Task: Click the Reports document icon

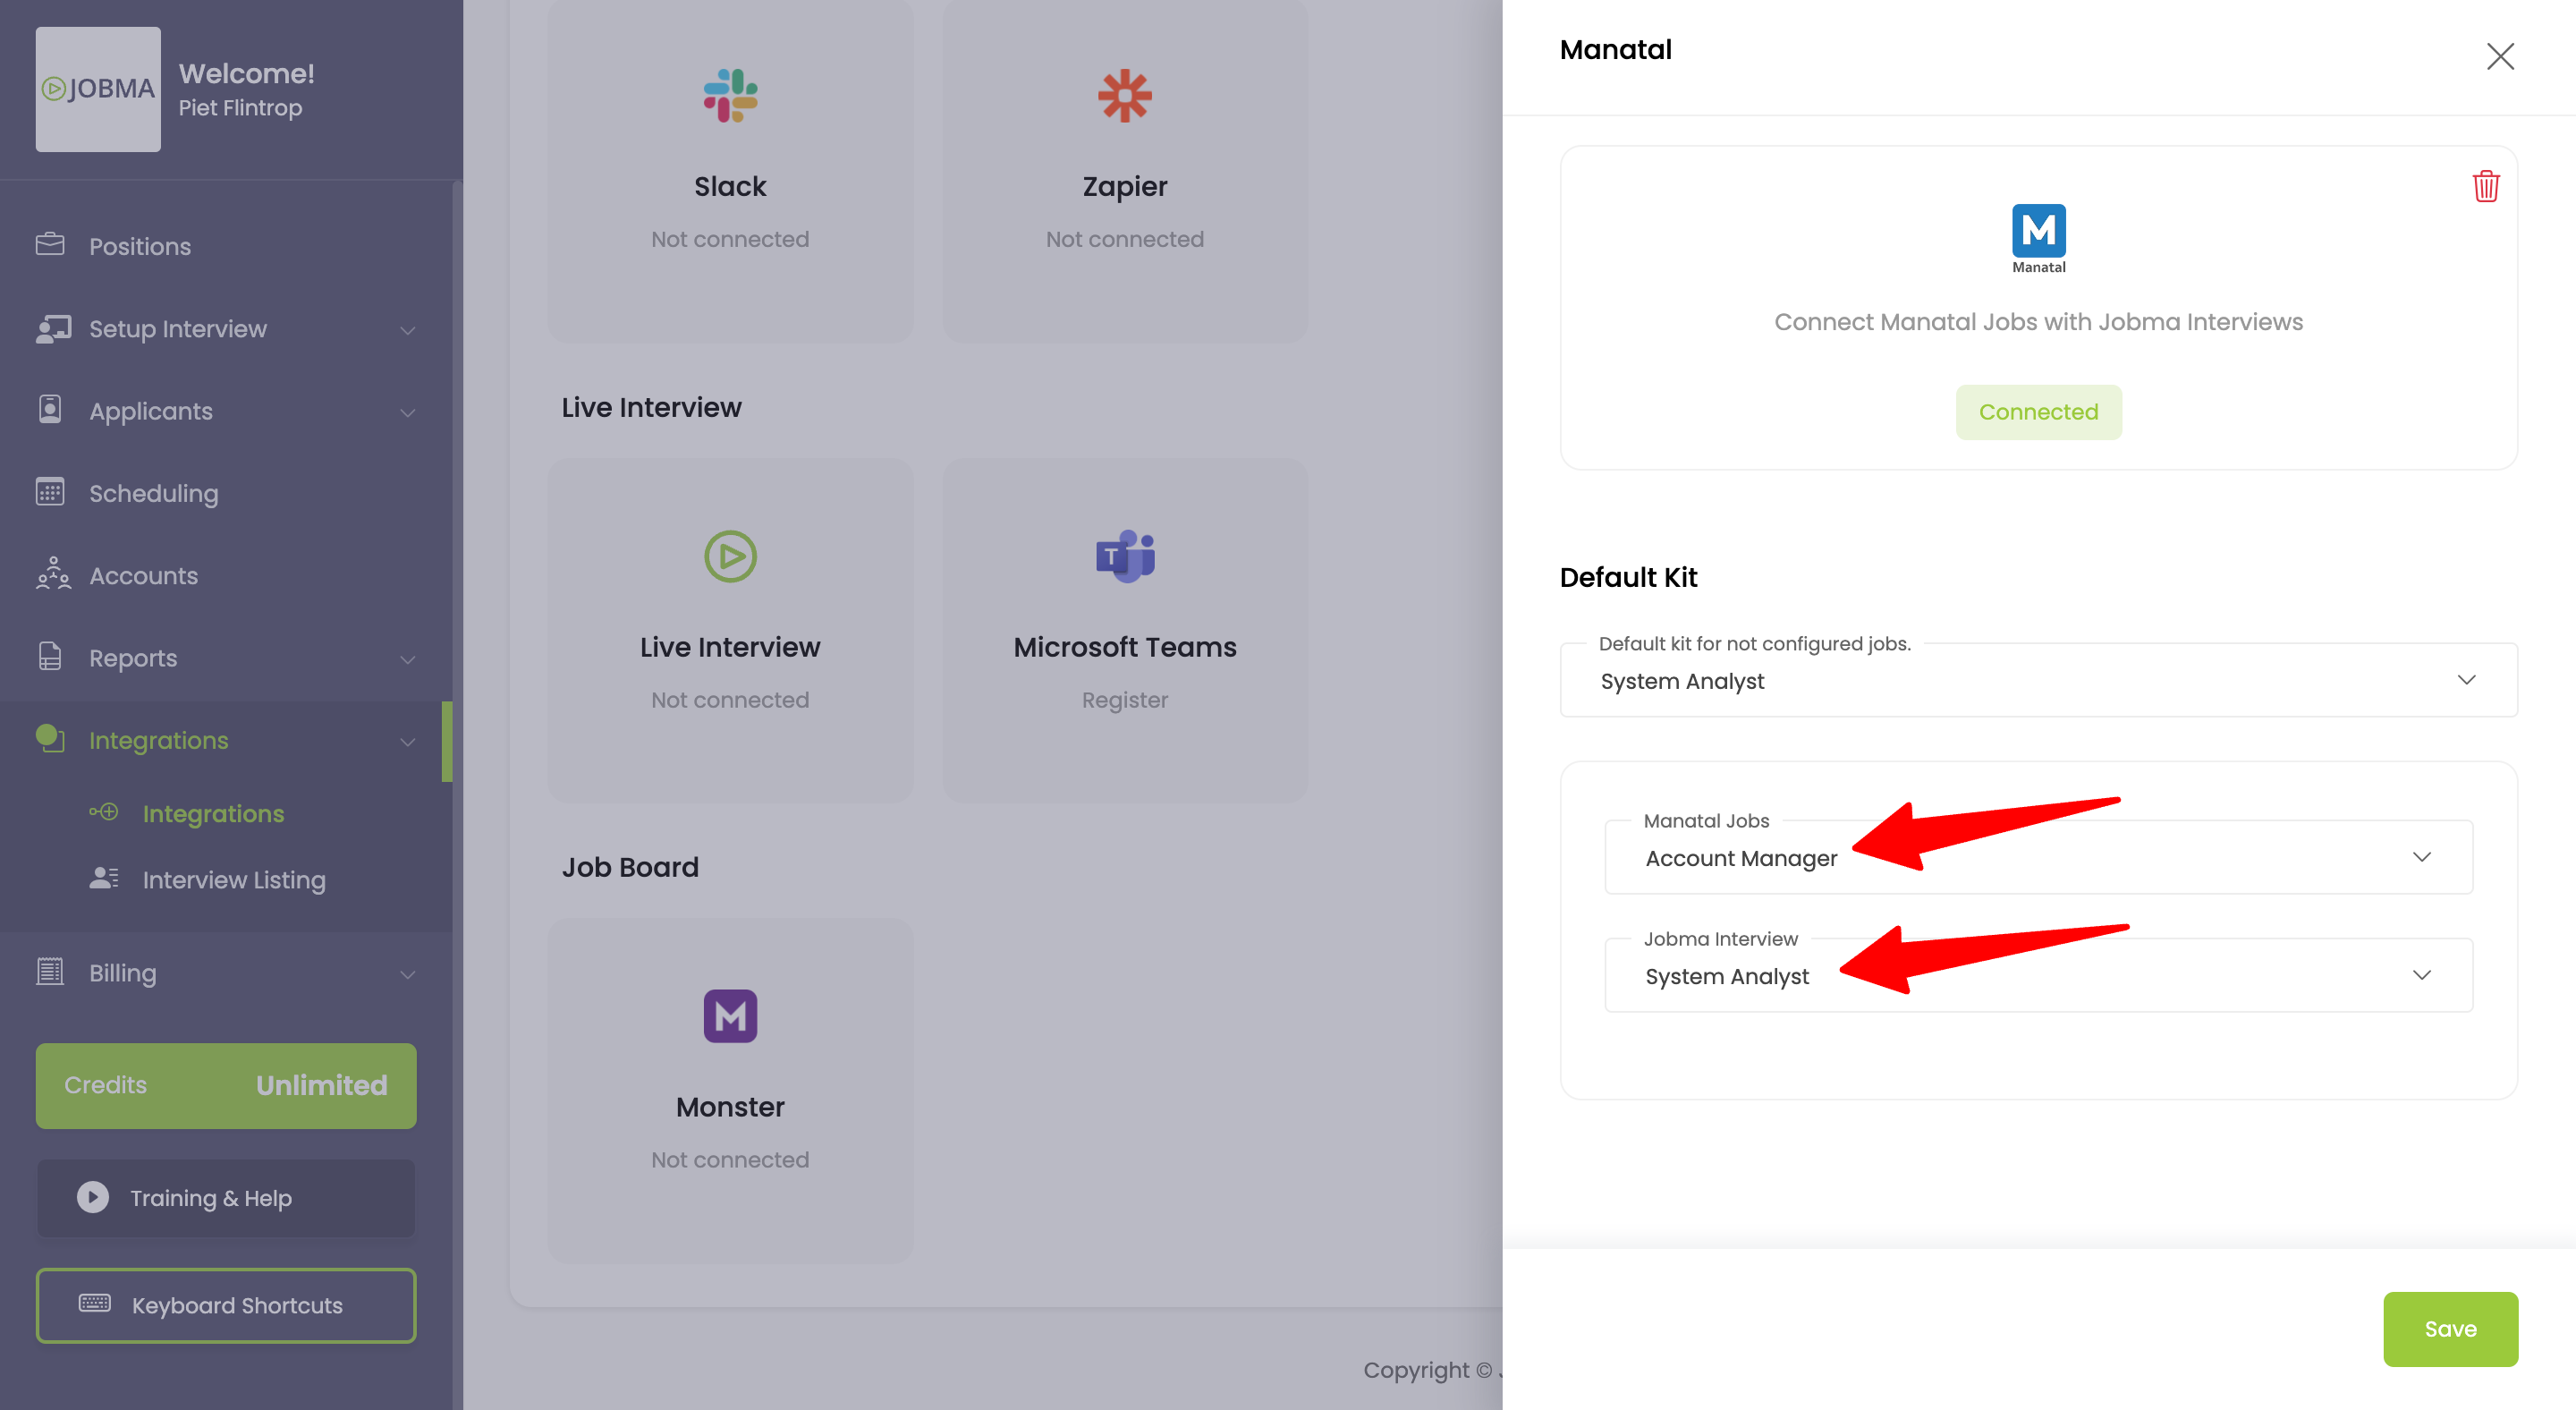Action: [x=50, y=656]
